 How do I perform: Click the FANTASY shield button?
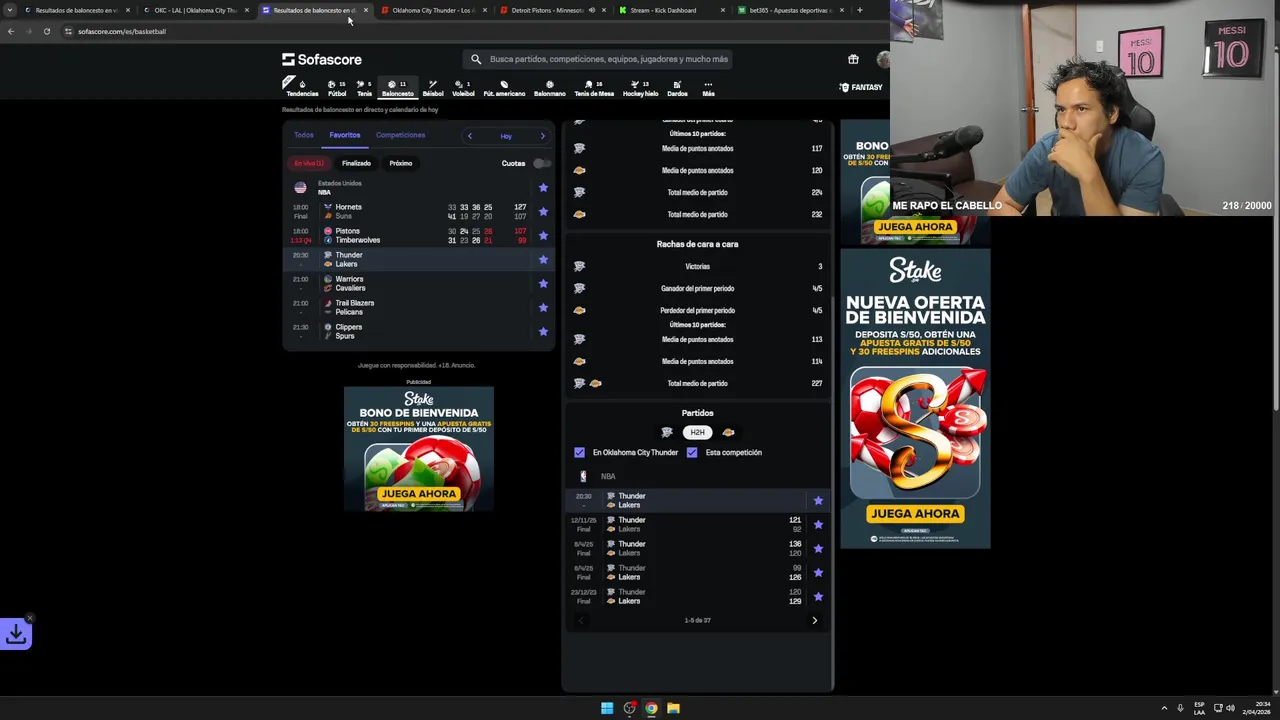[861, 87]
